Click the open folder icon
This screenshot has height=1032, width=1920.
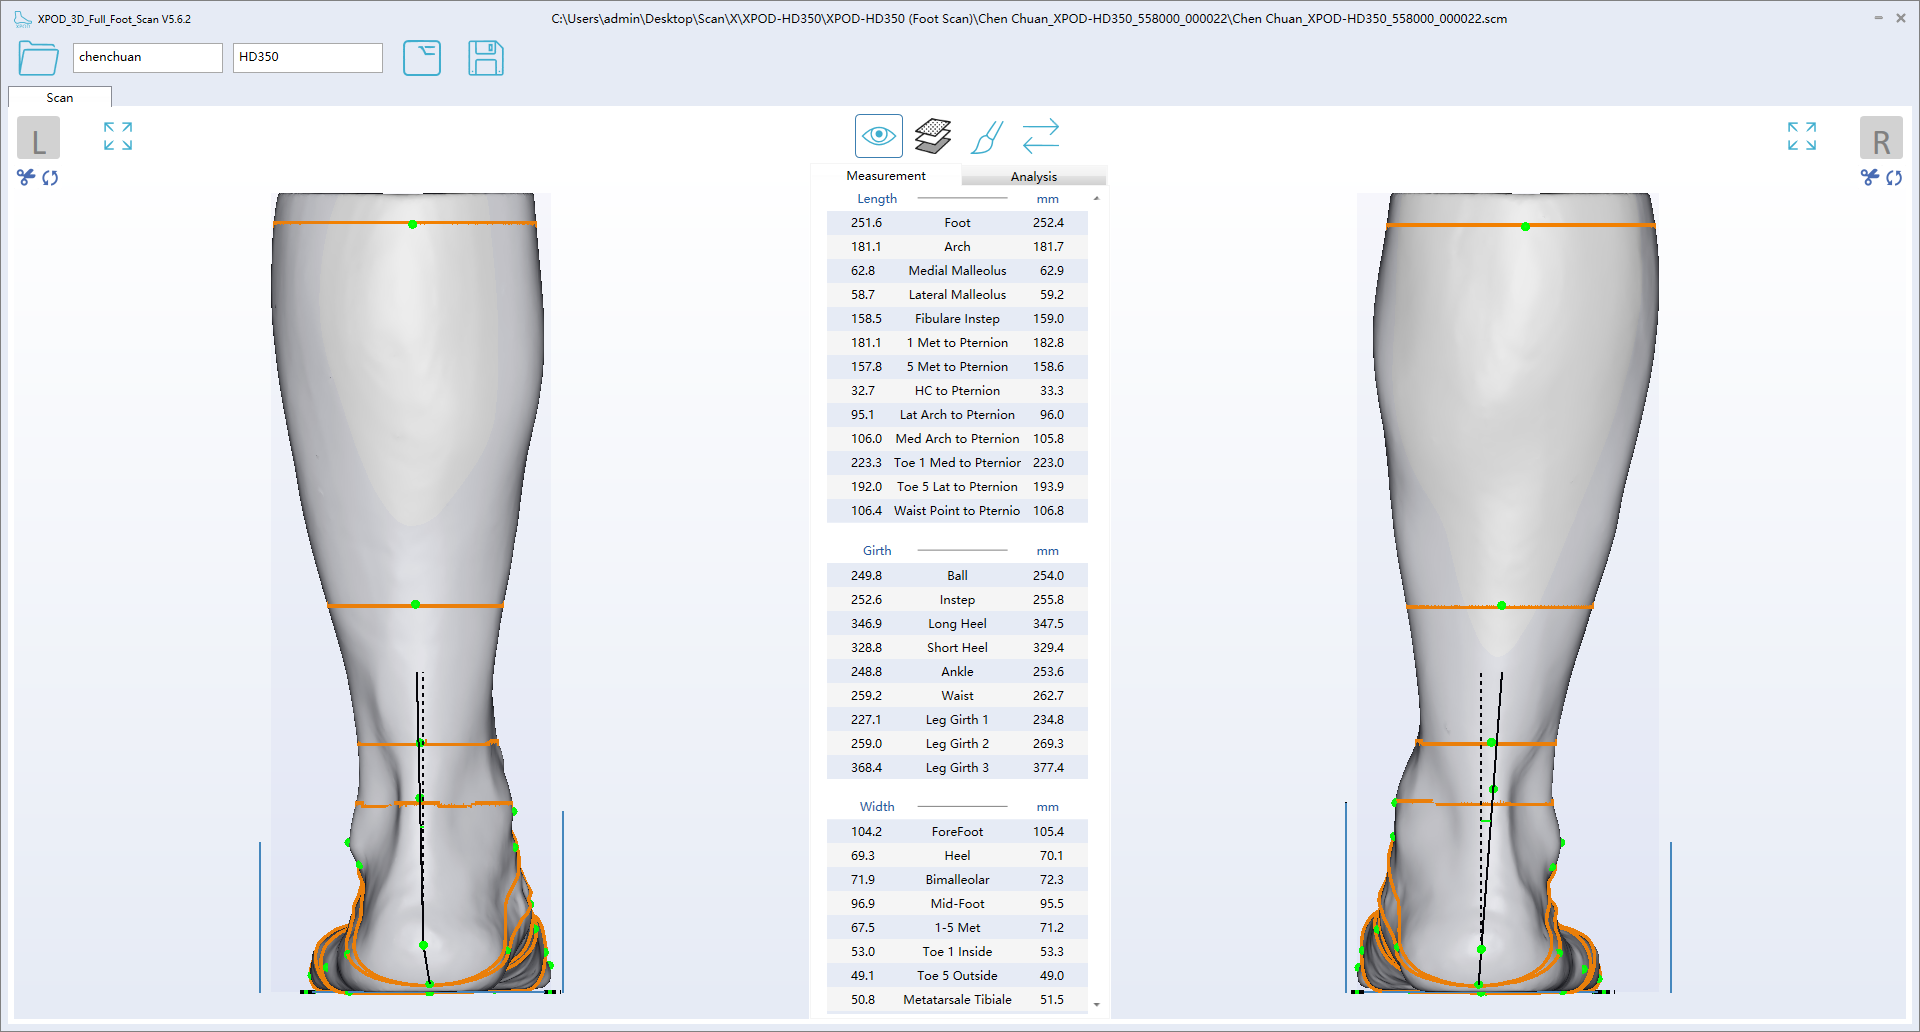pos(38,58)
